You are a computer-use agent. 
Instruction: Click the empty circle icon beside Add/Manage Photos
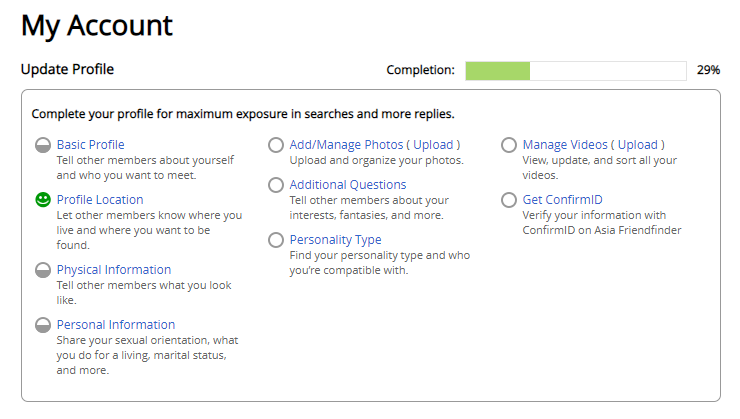[x=276, y=145]
